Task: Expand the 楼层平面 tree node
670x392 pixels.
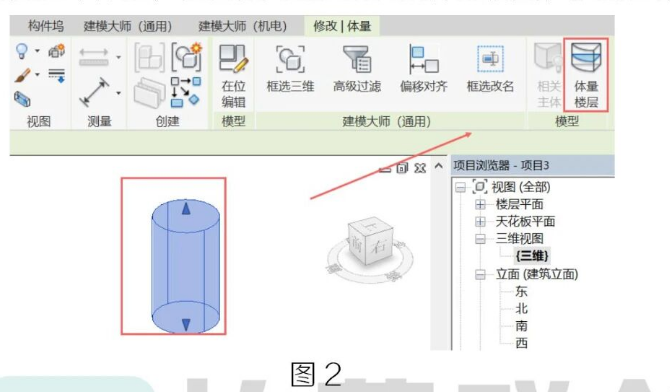Action: [480, 204]
